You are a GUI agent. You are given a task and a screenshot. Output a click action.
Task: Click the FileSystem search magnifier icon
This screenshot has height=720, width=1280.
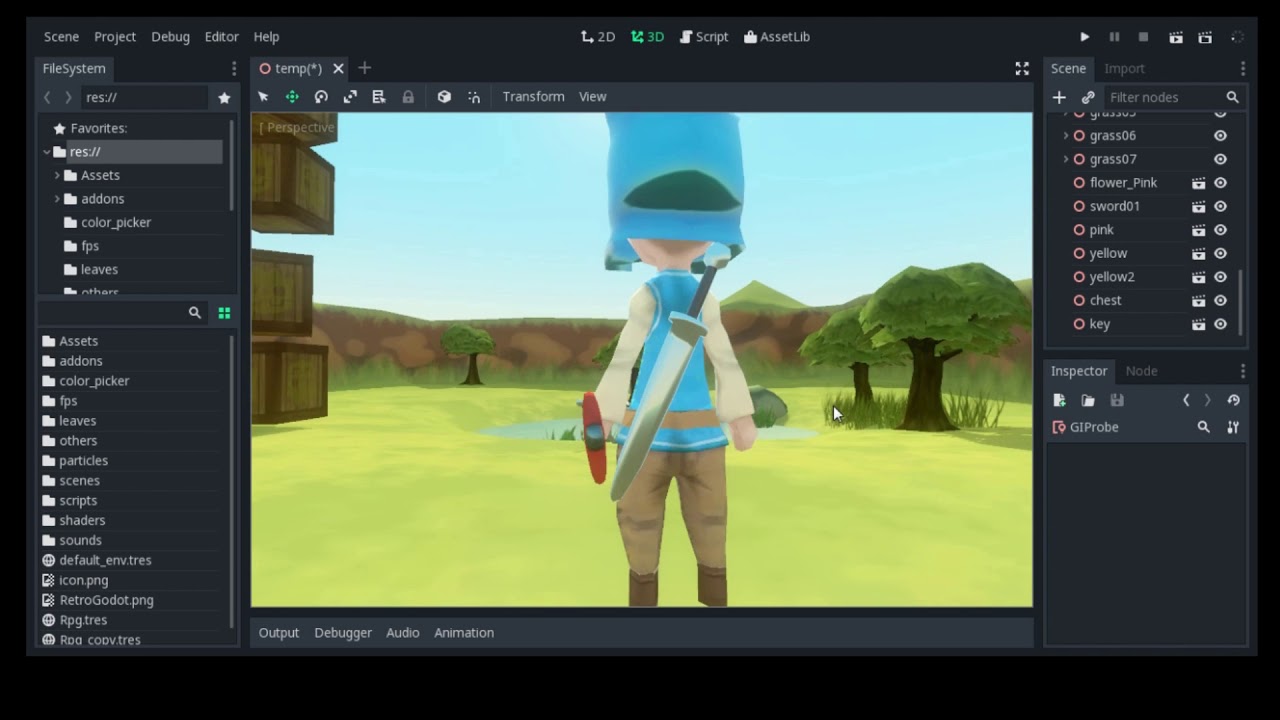pos(195,313)
